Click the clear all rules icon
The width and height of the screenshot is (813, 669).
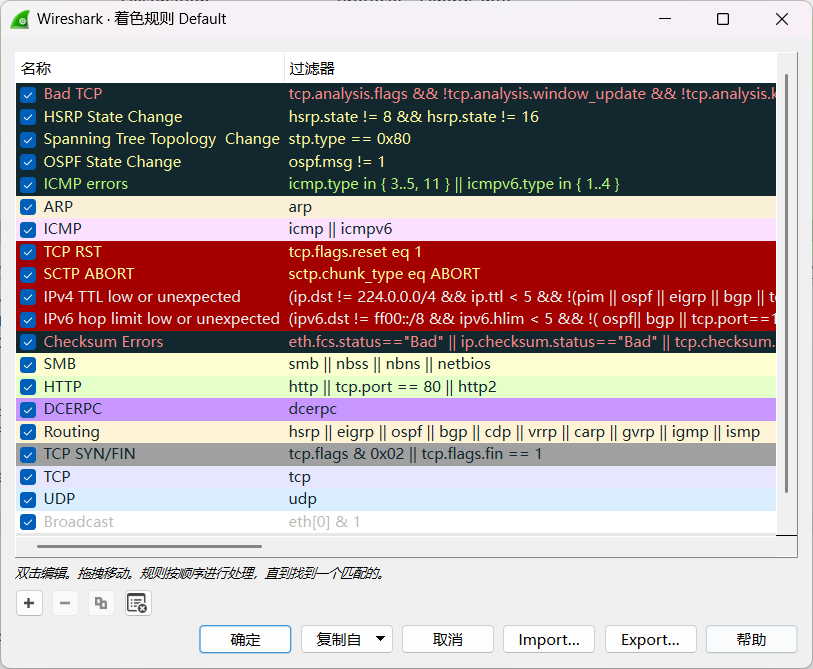point(138,603)
